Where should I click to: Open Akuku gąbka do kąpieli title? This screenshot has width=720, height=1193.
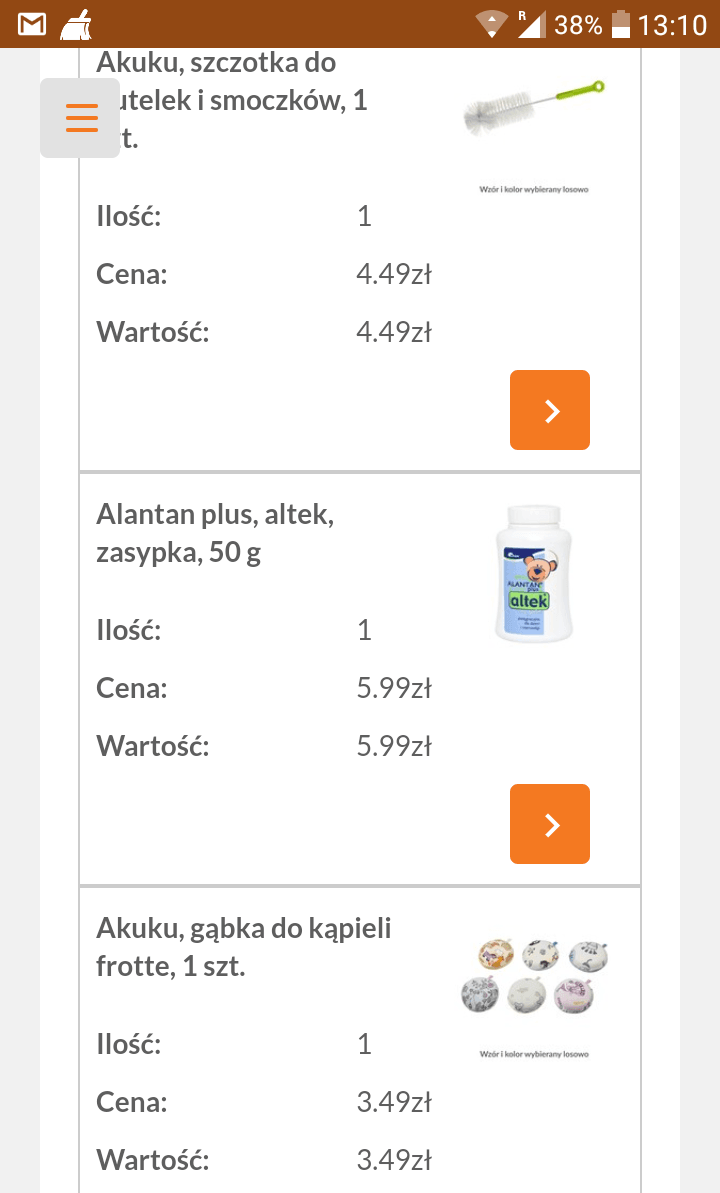tap(243, 947)
